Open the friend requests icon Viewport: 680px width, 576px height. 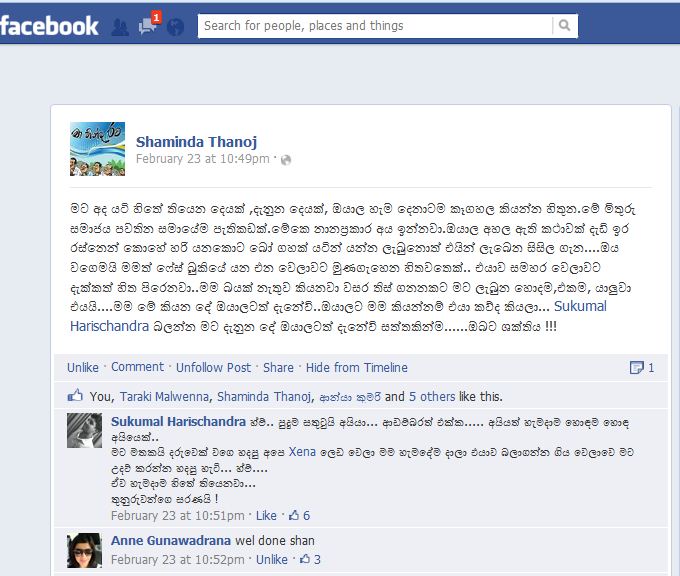(120, 27)
